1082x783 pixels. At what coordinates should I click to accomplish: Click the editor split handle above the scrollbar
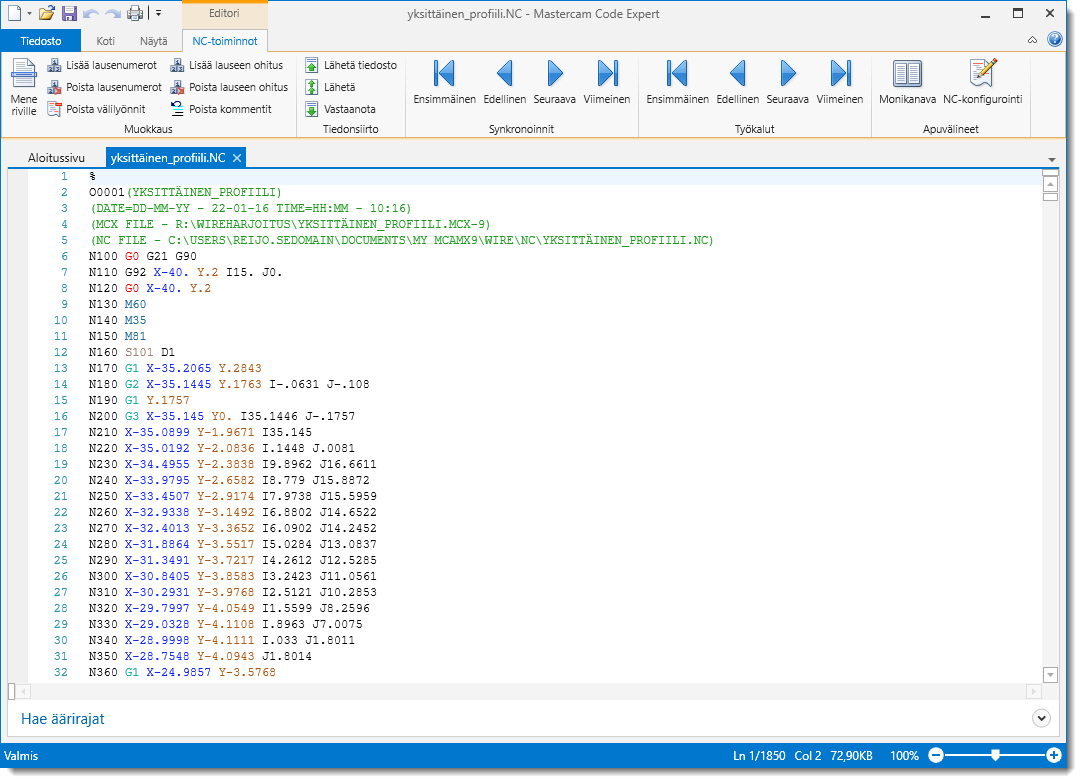[1050, 172]
